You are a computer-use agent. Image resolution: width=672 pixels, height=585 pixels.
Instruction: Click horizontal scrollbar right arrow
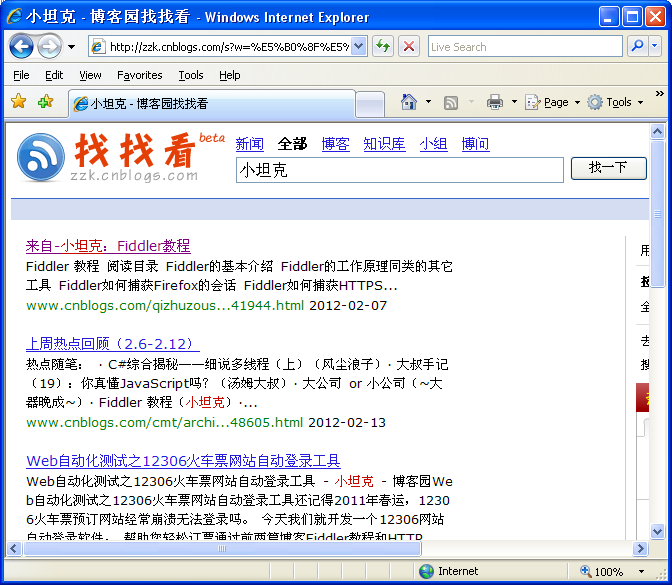640,549
